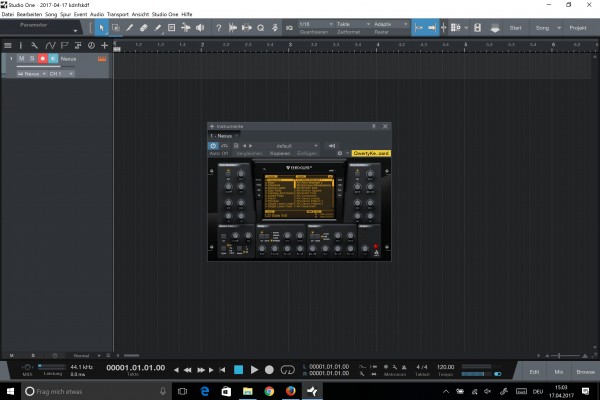Select the Arrow tool

coord(101,28)
